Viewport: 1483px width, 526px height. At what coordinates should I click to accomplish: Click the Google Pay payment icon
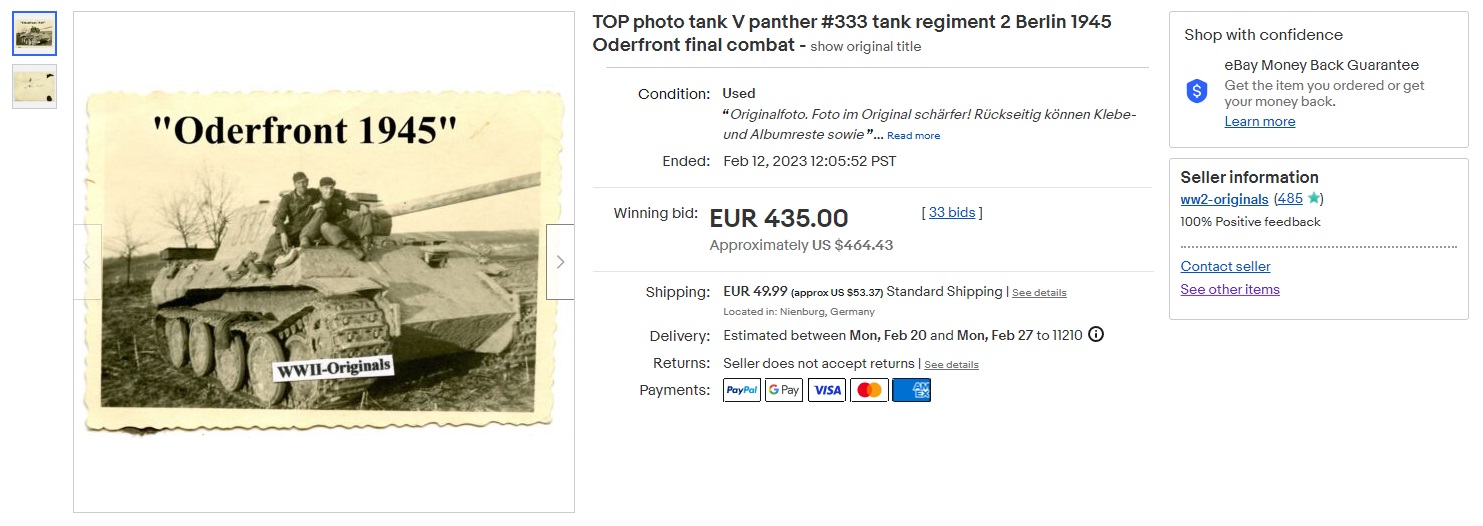tap(784, 390)
